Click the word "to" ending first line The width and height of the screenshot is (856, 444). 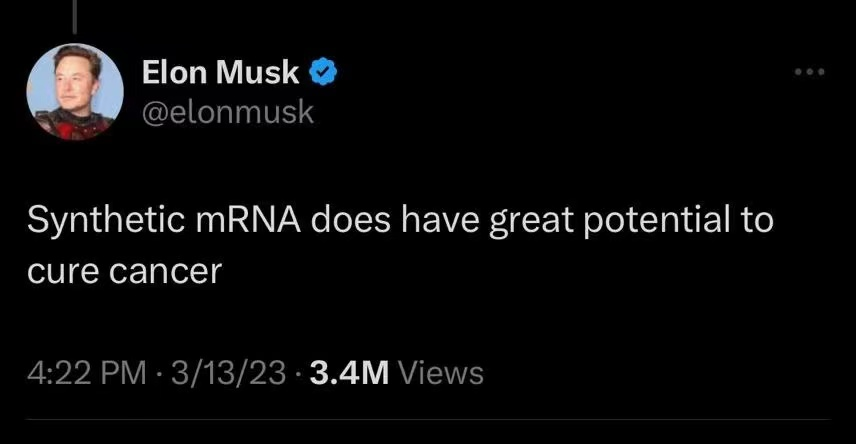(x=758, y=221)
